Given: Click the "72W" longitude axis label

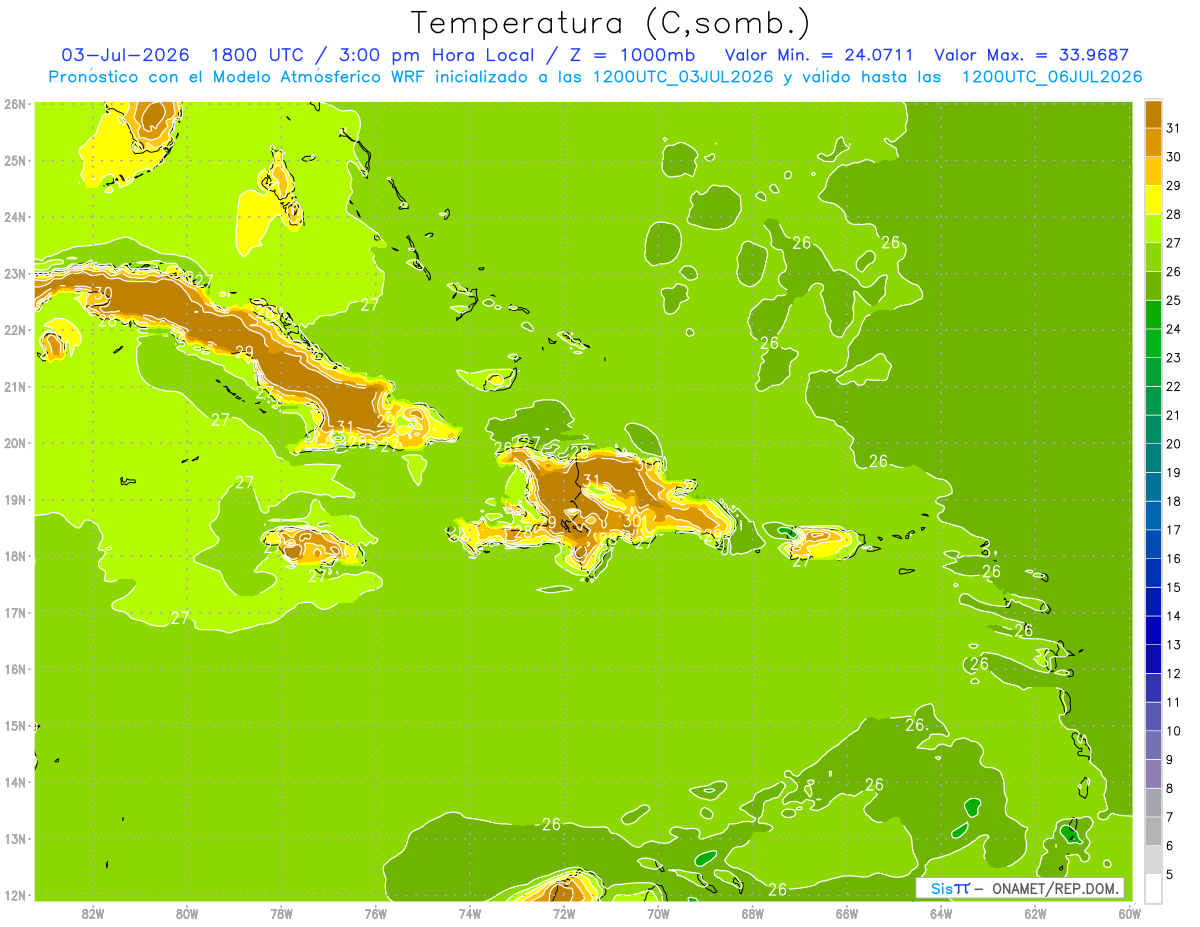Looking at the screenshot, I should coord(564,913).
